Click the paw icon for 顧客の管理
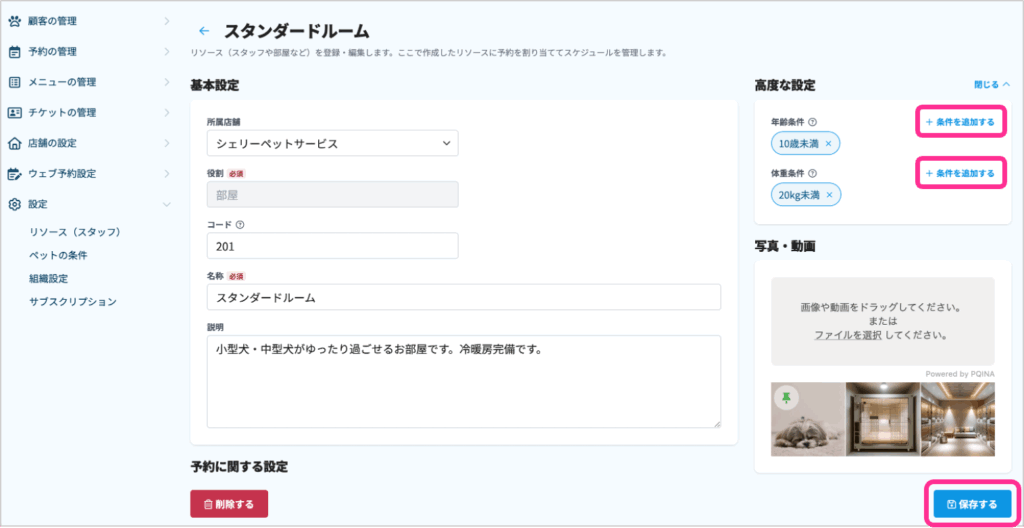Viewport: 1024px width, 528px height. [14, 21]
